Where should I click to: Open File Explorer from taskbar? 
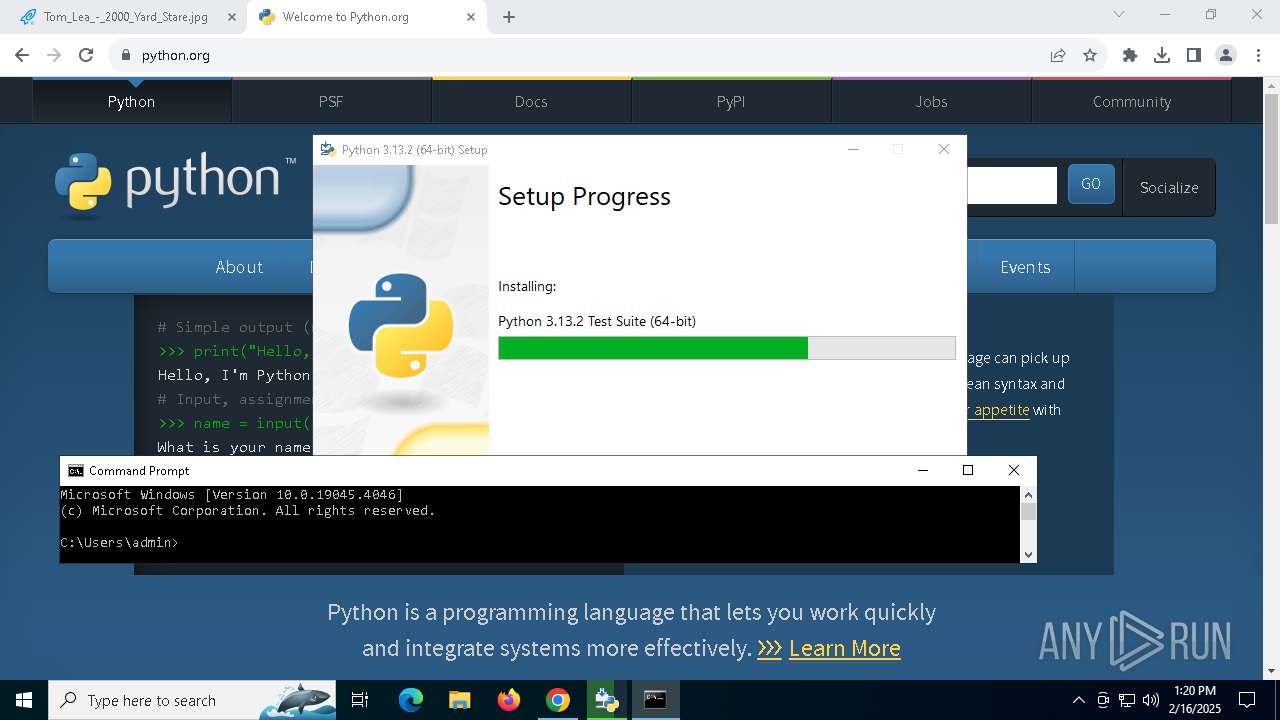pos(459,700)
